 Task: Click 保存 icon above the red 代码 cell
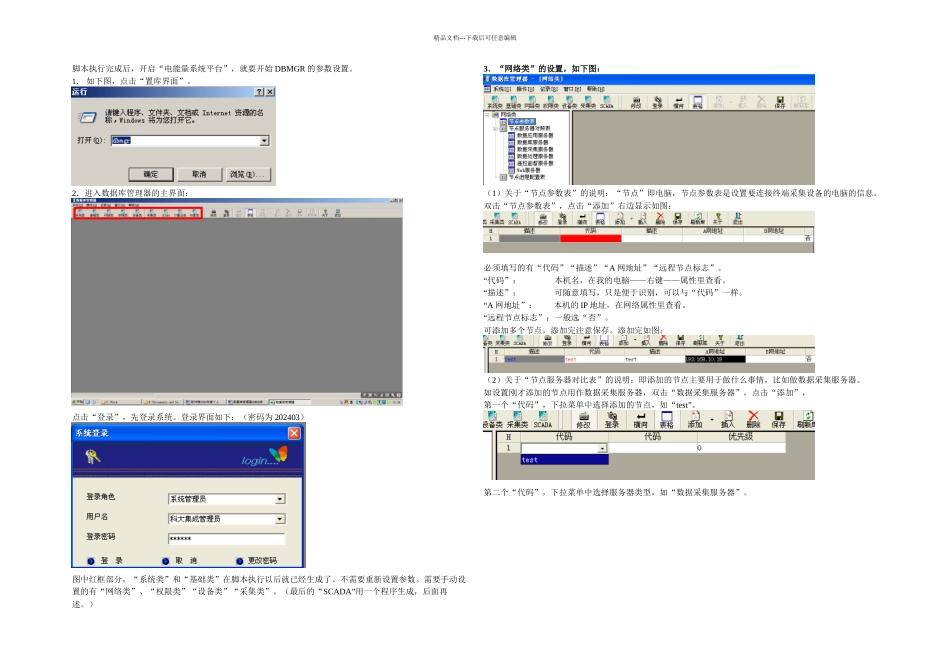[x=677, y=219]
